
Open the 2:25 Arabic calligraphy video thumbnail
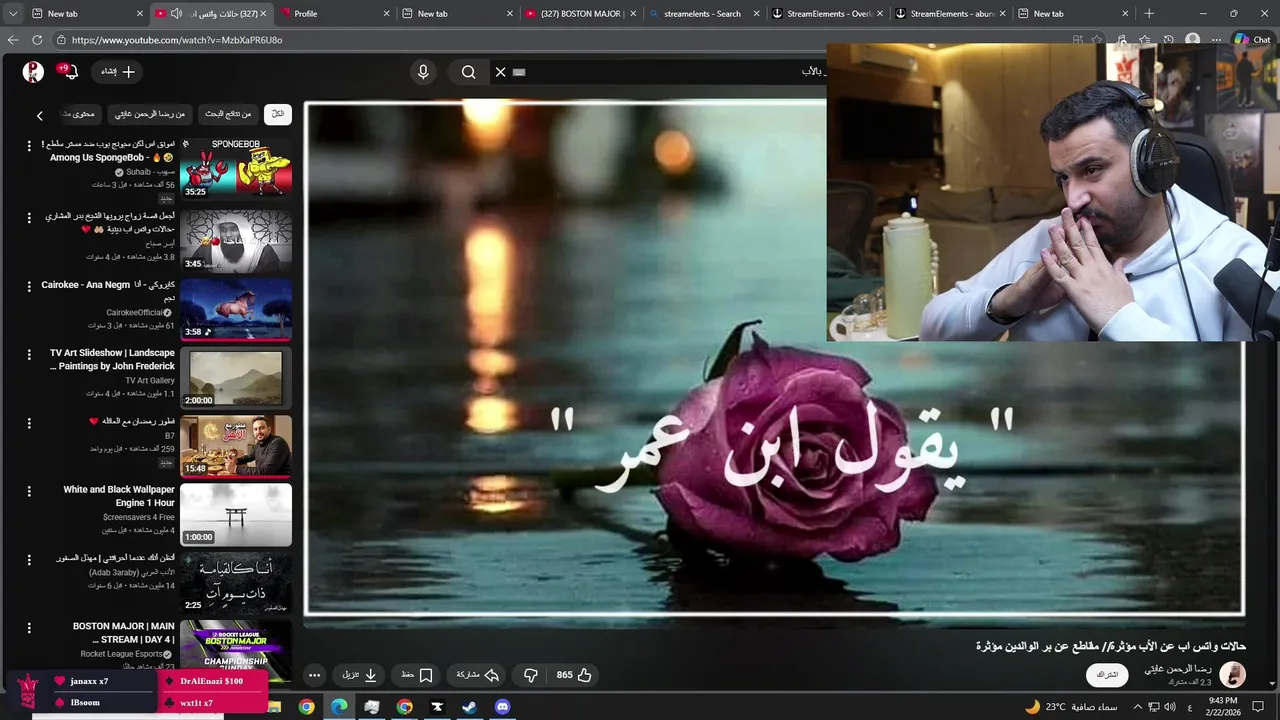[x=236, y=583]
